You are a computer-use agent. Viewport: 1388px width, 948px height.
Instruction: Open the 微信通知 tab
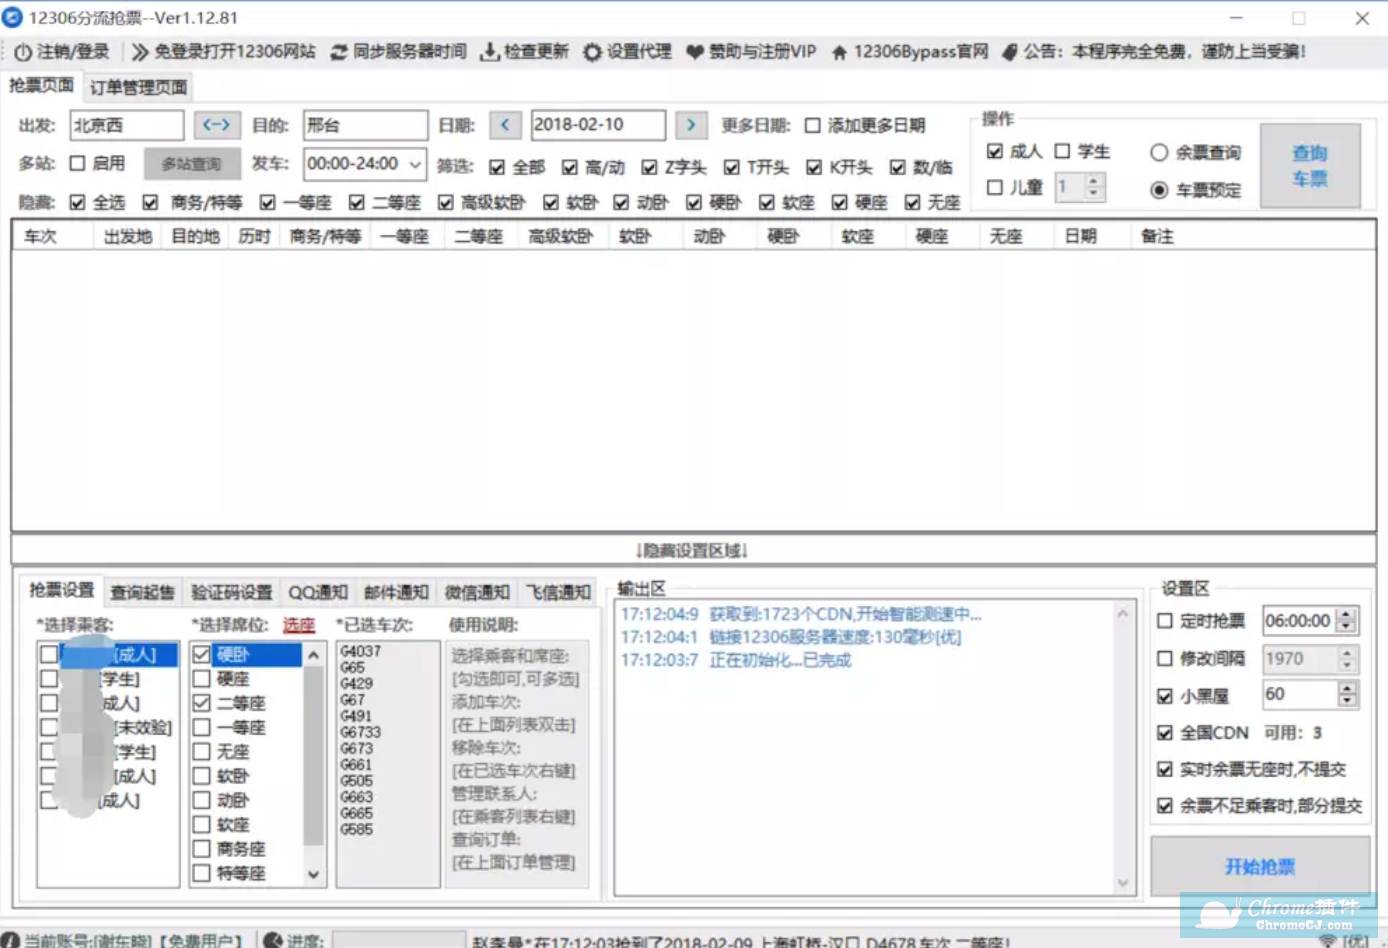point(477,592)
